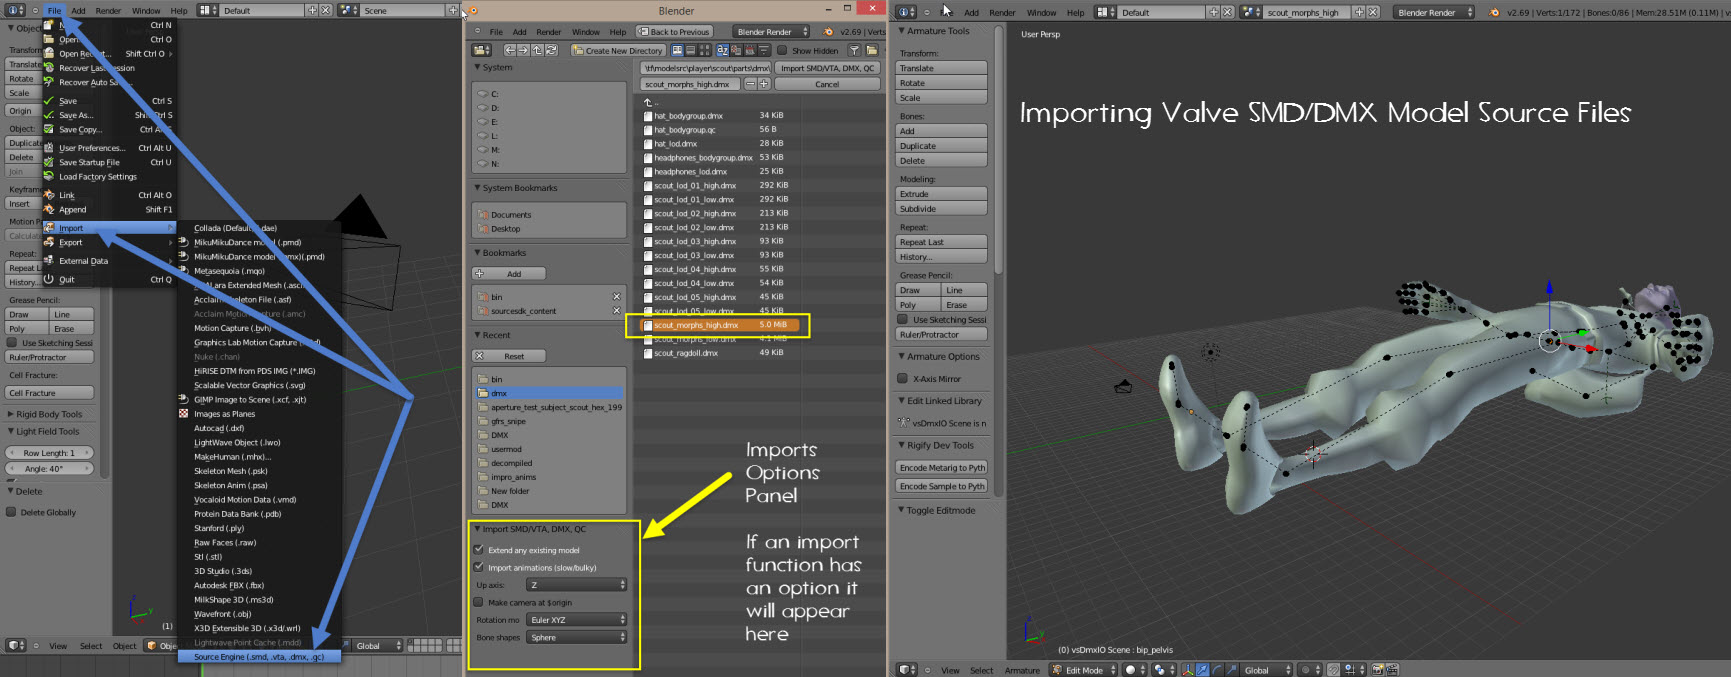Go to parent directory icon in file browser
Screen dimensions: 1731x677
tap(538, 50)
